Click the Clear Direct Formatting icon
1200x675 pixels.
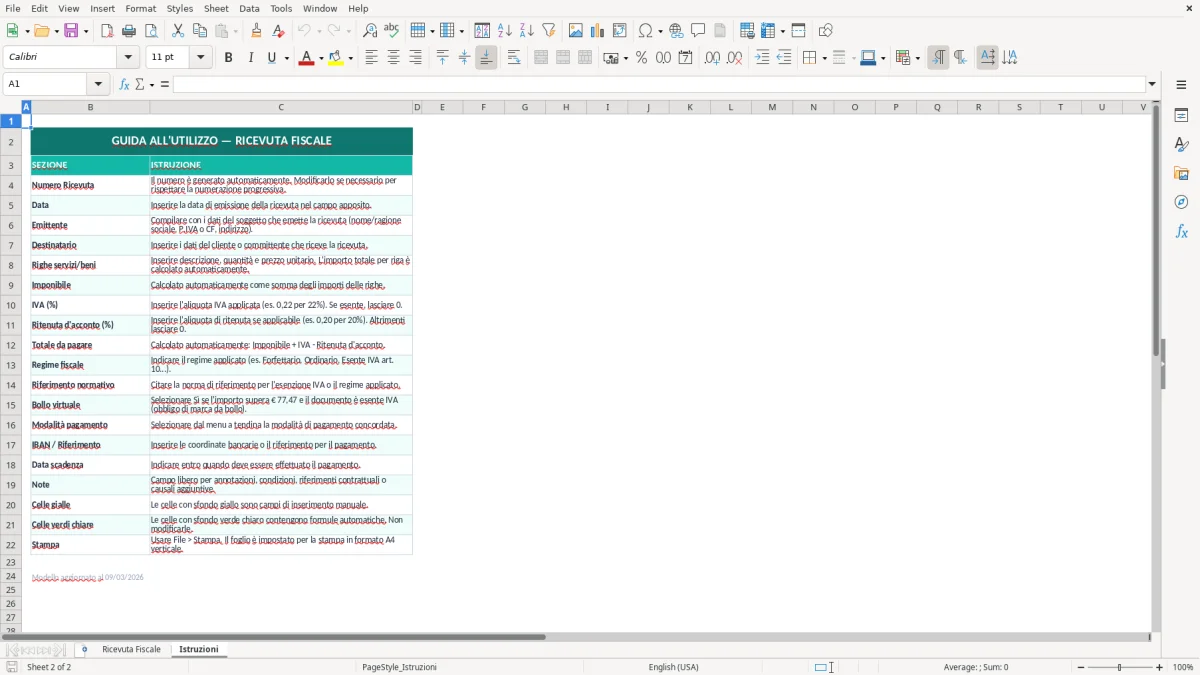(x=278, y=31)
